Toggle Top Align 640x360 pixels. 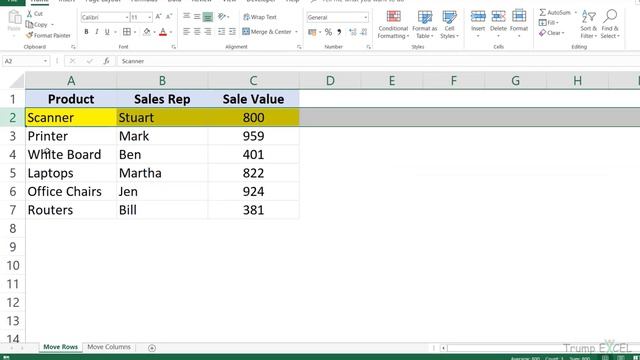[187, 17]
